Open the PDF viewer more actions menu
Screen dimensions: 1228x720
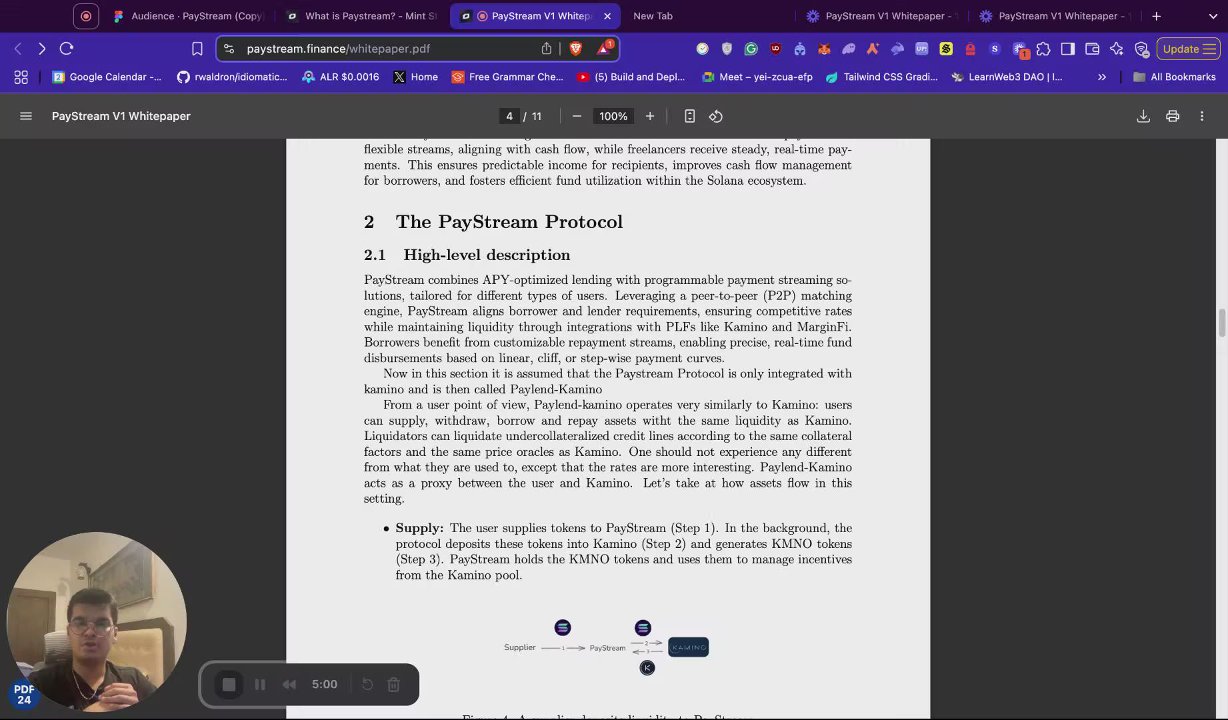pos(1202,116)
